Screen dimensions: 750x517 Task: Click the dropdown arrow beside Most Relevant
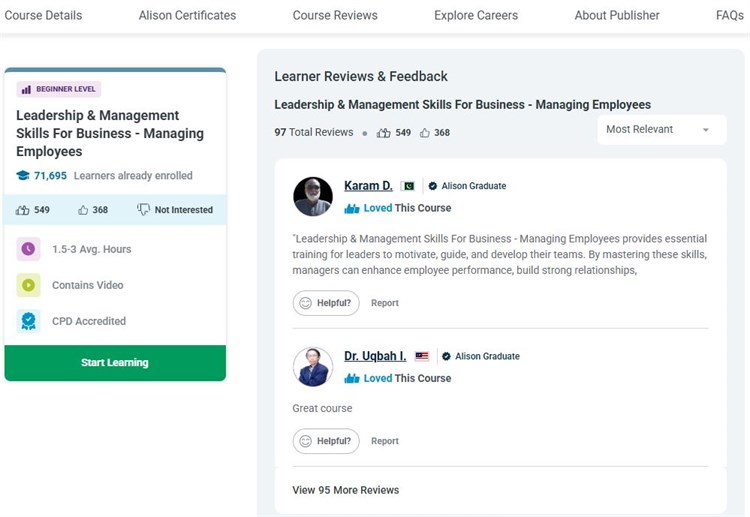[706, 130]
